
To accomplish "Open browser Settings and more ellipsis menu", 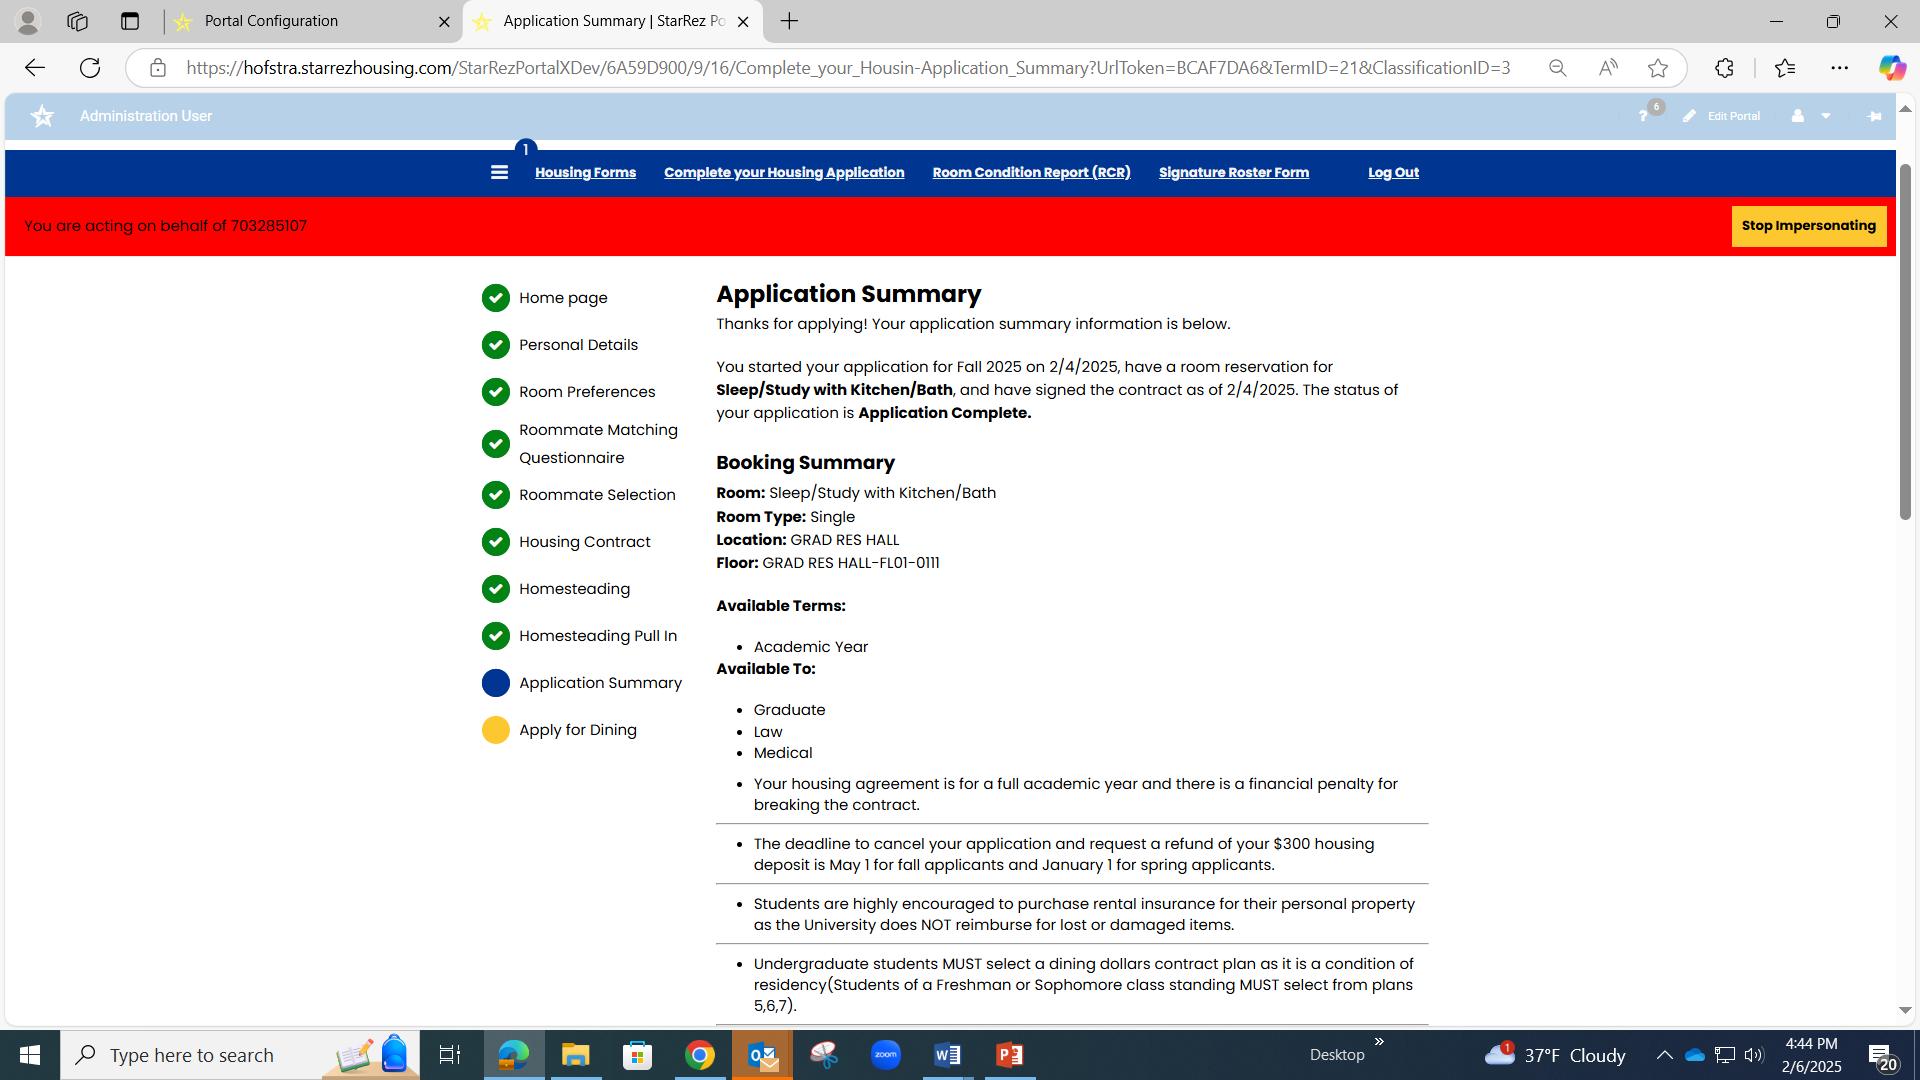I will (1839, 68).
